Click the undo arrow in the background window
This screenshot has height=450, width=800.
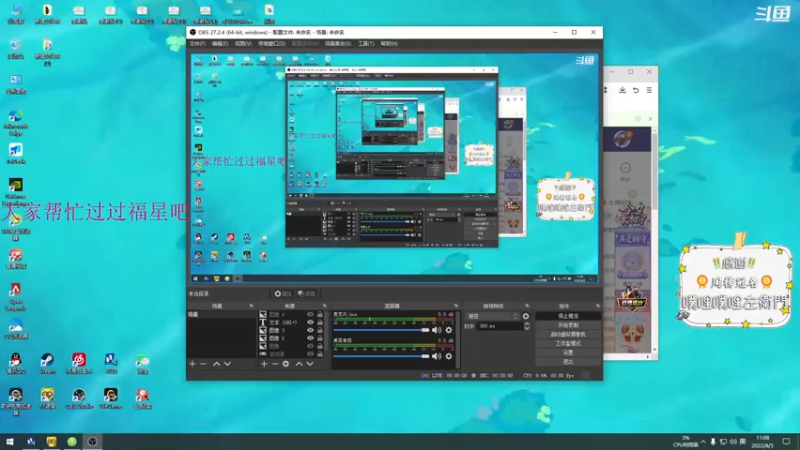point(636,90)
